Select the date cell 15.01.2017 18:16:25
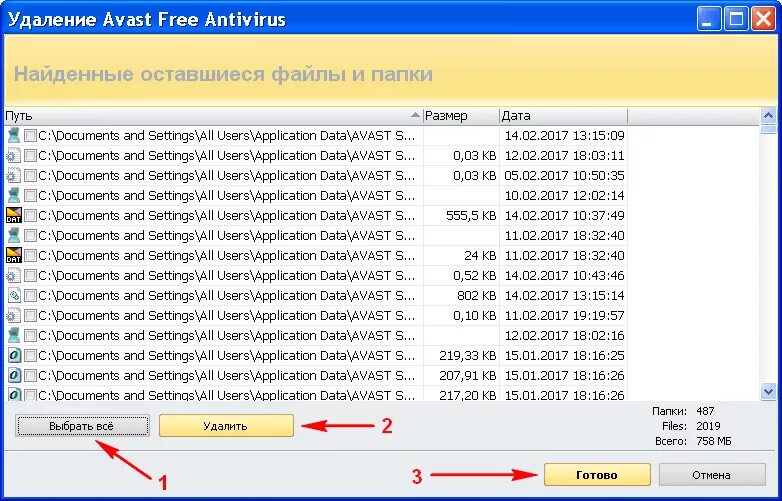This screenshot has height=501, width=782. [x=564, y=355]
